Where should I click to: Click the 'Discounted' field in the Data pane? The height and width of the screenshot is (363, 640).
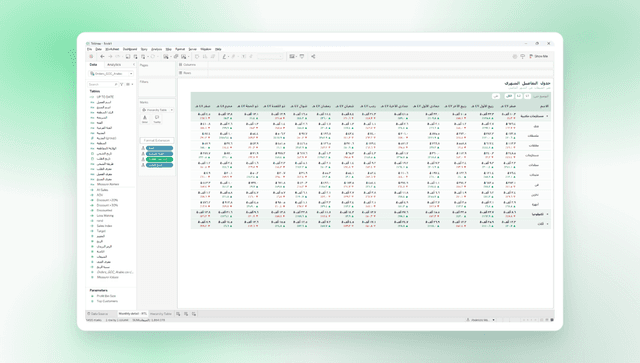[104, 210]
